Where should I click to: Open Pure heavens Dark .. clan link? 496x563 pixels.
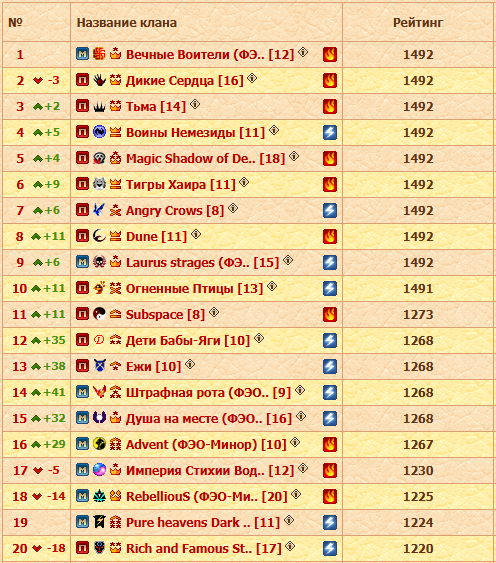click(x=203, y=522)
